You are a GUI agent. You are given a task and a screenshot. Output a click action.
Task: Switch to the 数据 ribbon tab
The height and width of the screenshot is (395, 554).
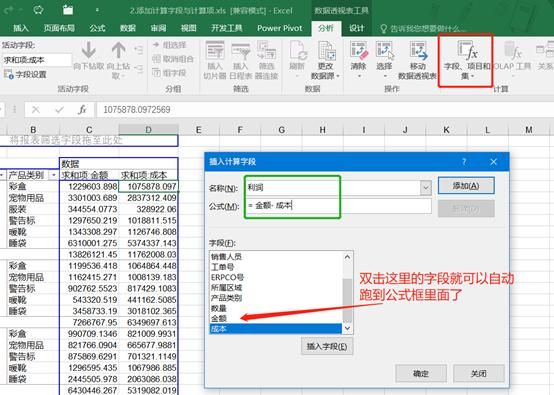pyautogui.click(x=128, y=28)
